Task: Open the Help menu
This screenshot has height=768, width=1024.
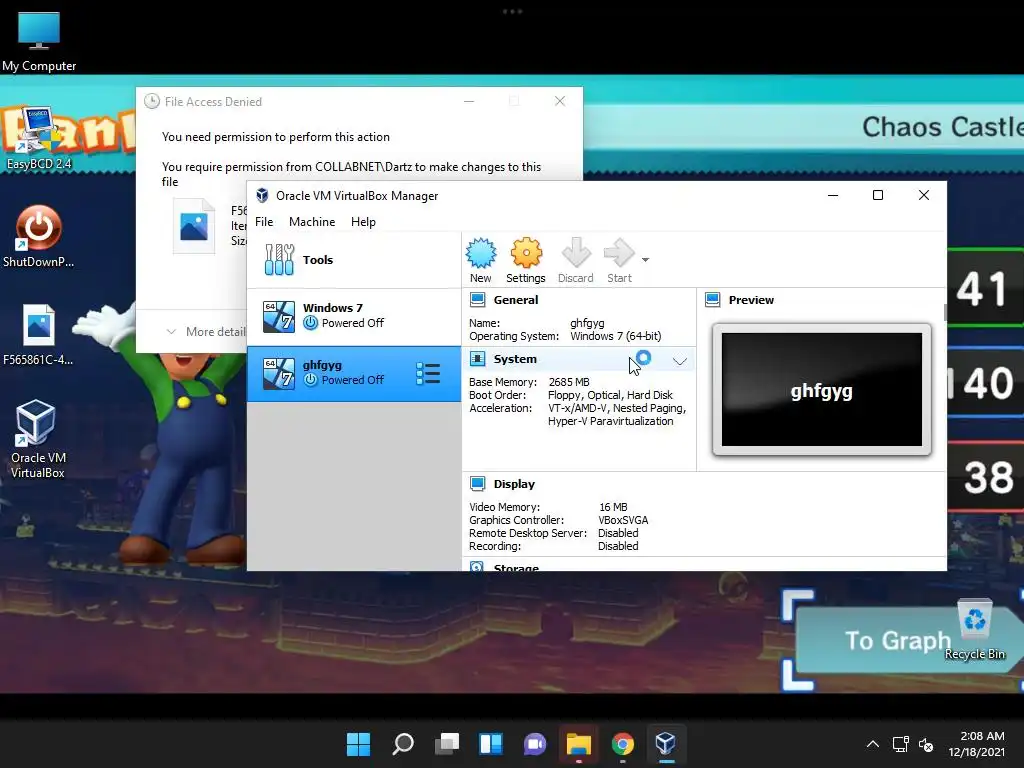Action: [x=363, y=222]
